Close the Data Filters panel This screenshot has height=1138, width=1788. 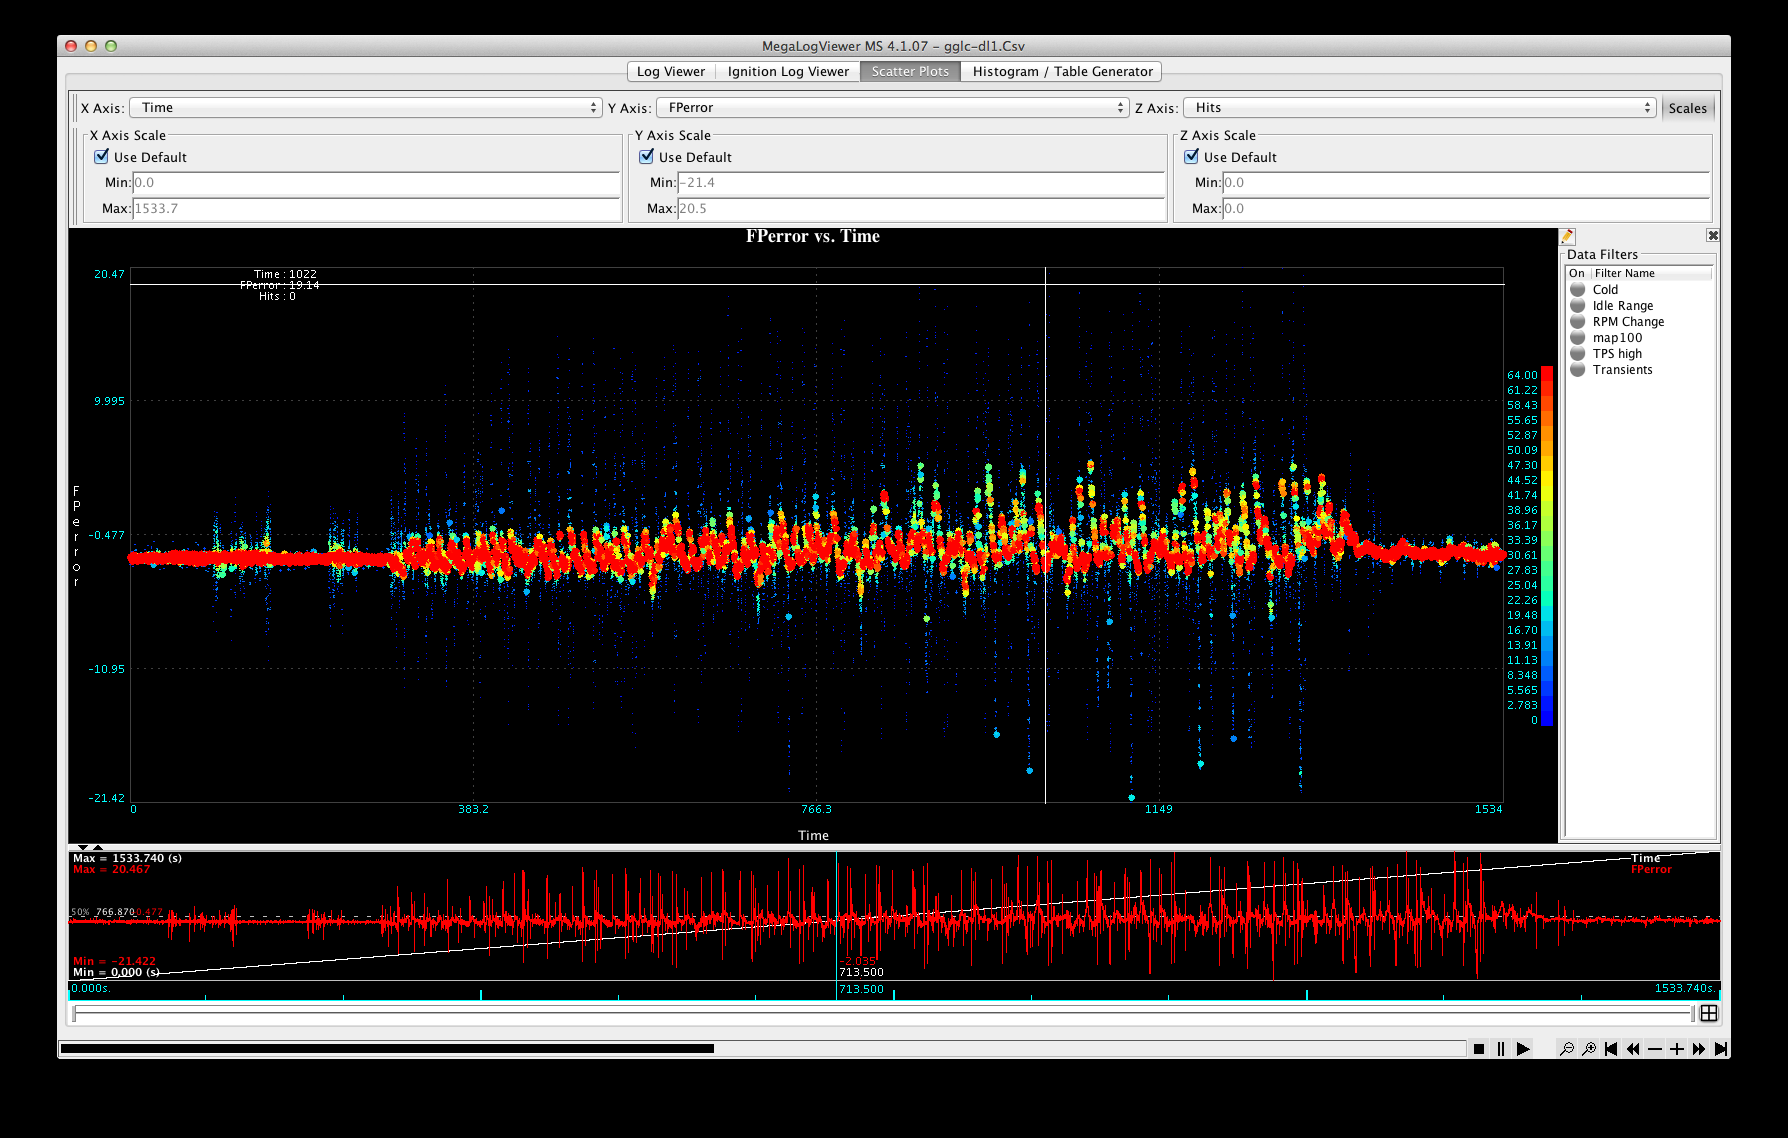pyautogui.click(x=1713, y=236)
